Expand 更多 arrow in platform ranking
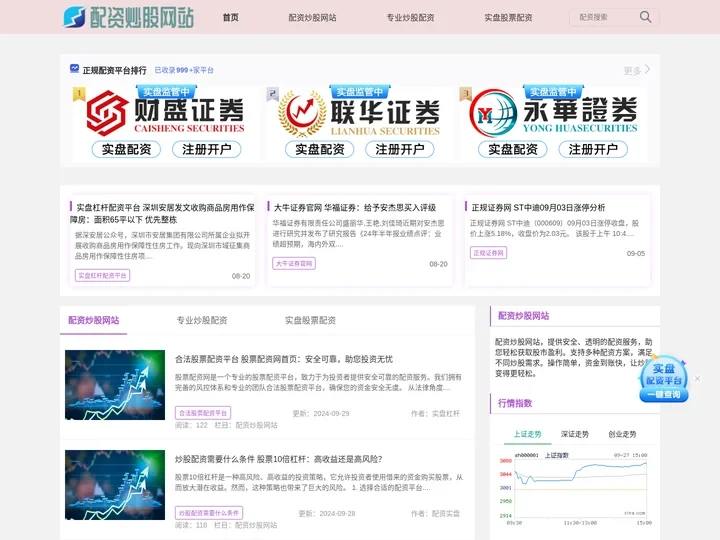Viewport: 720px width, 540px height. coord(637,70)
